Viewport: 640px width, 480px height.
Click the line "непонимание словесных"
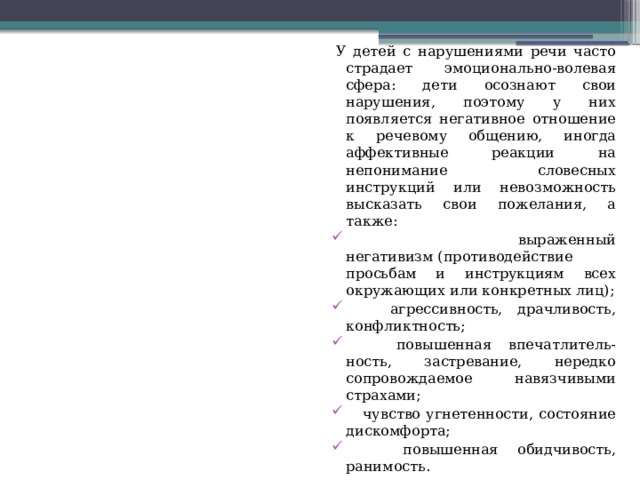[480, 171]
